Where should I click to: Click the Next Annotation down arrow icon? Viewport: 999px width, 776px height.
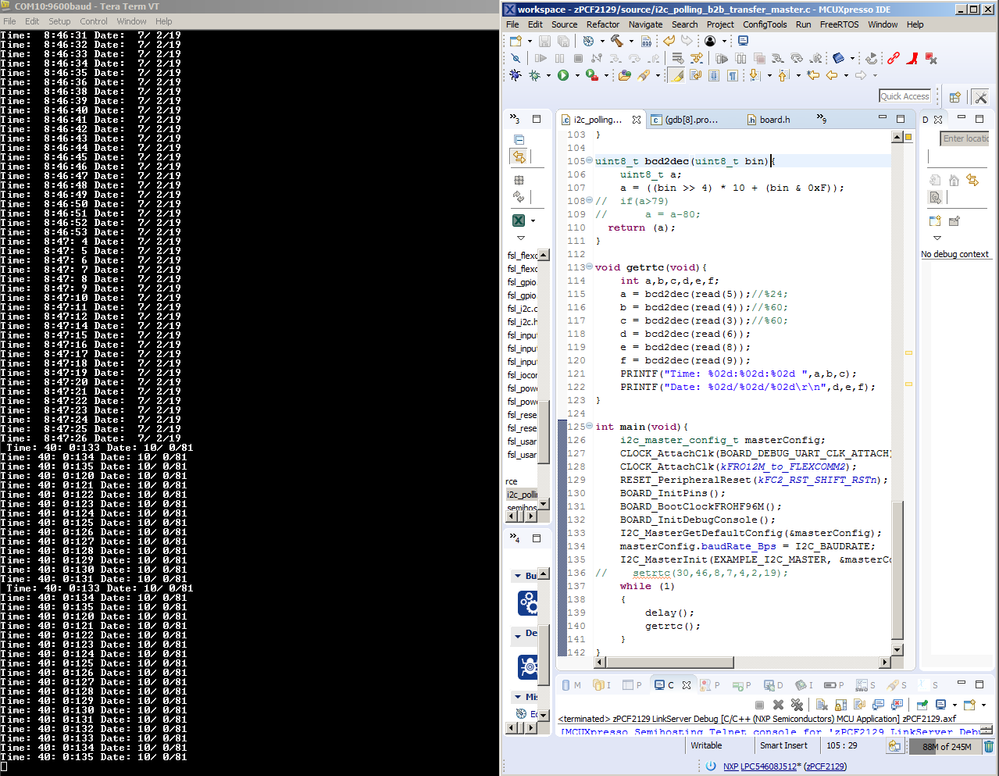tap(754, 75)
